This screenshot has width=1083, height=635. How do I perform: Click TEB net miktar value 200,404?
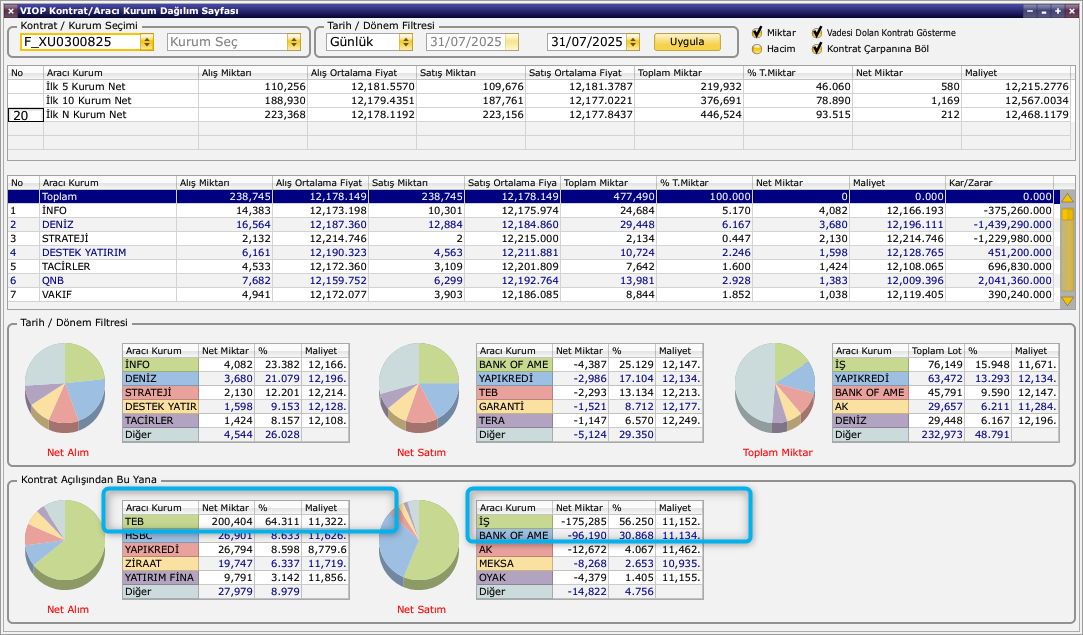(x=231, y=522)
